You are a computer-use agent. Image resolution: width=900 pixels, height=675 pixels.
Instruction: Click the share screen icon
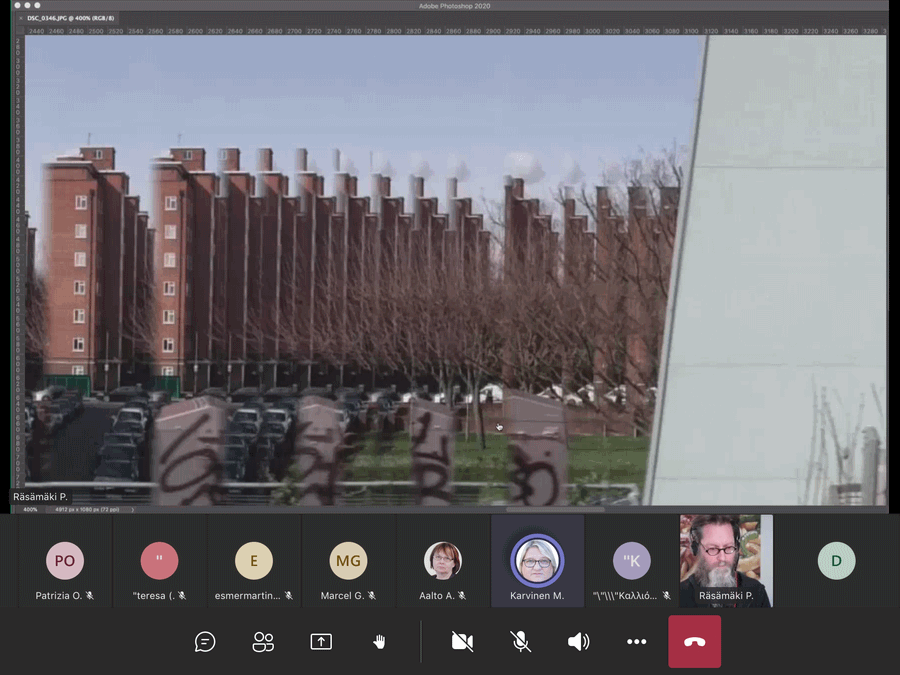(321, 642)
